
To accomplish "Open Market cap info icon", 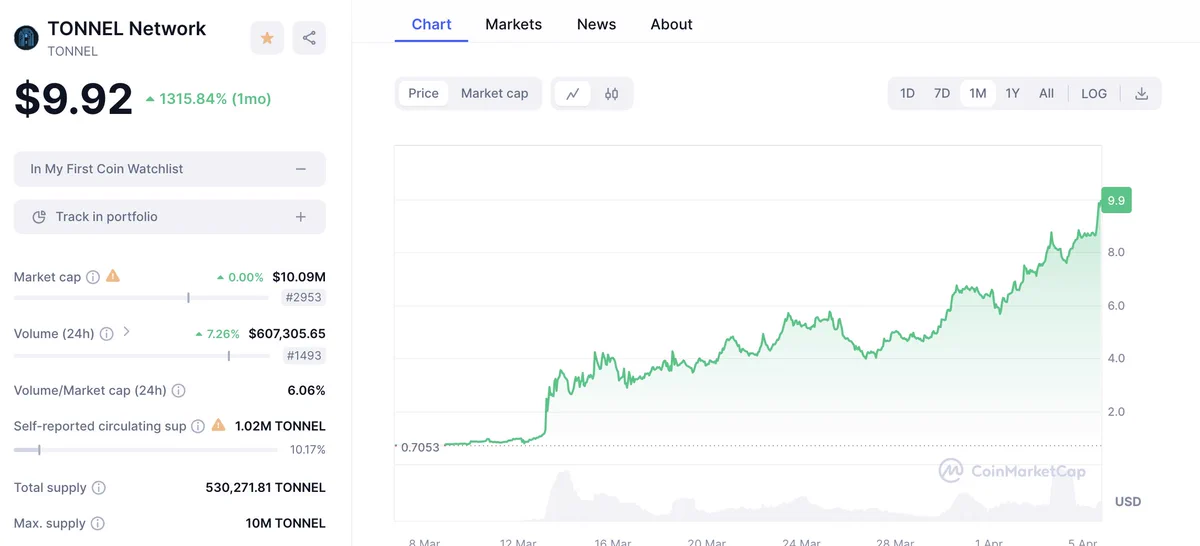I will 93,277.
